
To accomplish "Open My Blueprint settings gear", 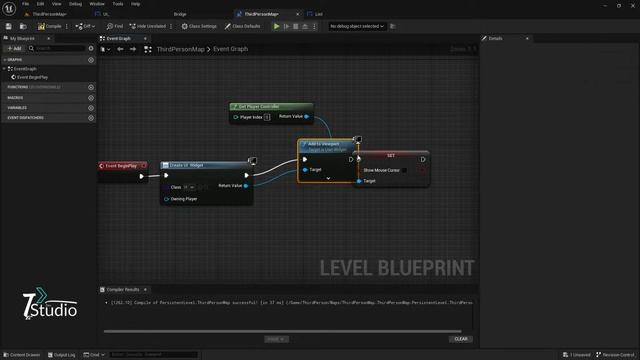I will tap(91, 48).
